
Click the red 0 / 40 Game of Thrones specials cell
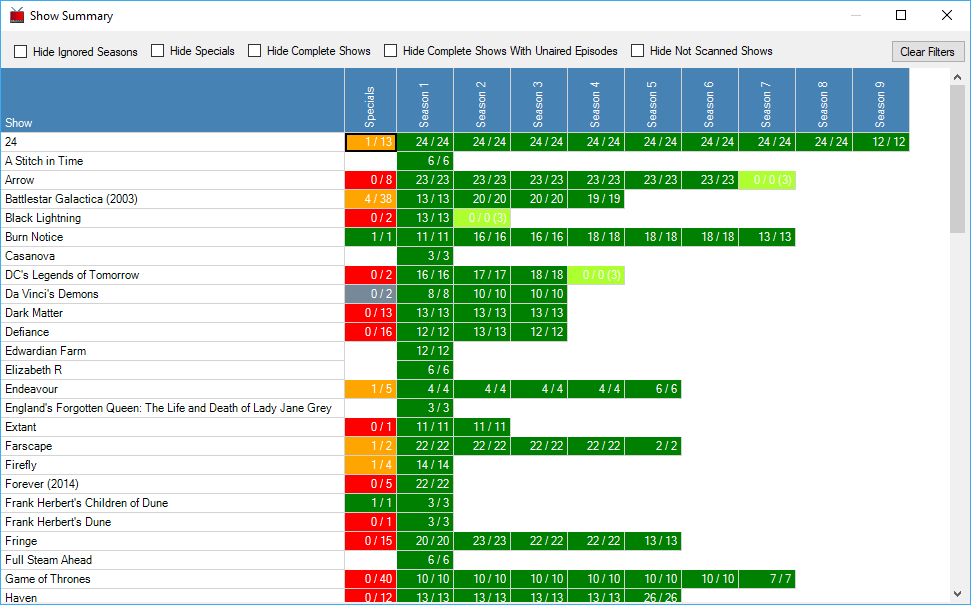click(370, 579)
